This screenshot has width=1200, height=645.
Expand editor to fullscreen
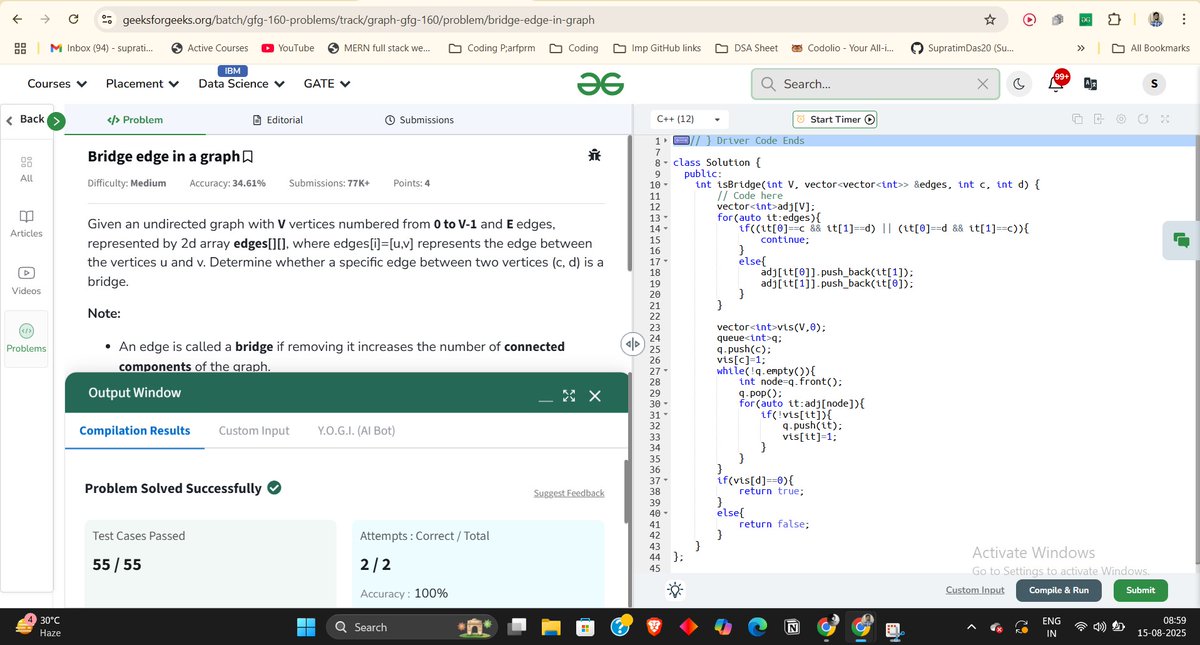[1165, 119]
